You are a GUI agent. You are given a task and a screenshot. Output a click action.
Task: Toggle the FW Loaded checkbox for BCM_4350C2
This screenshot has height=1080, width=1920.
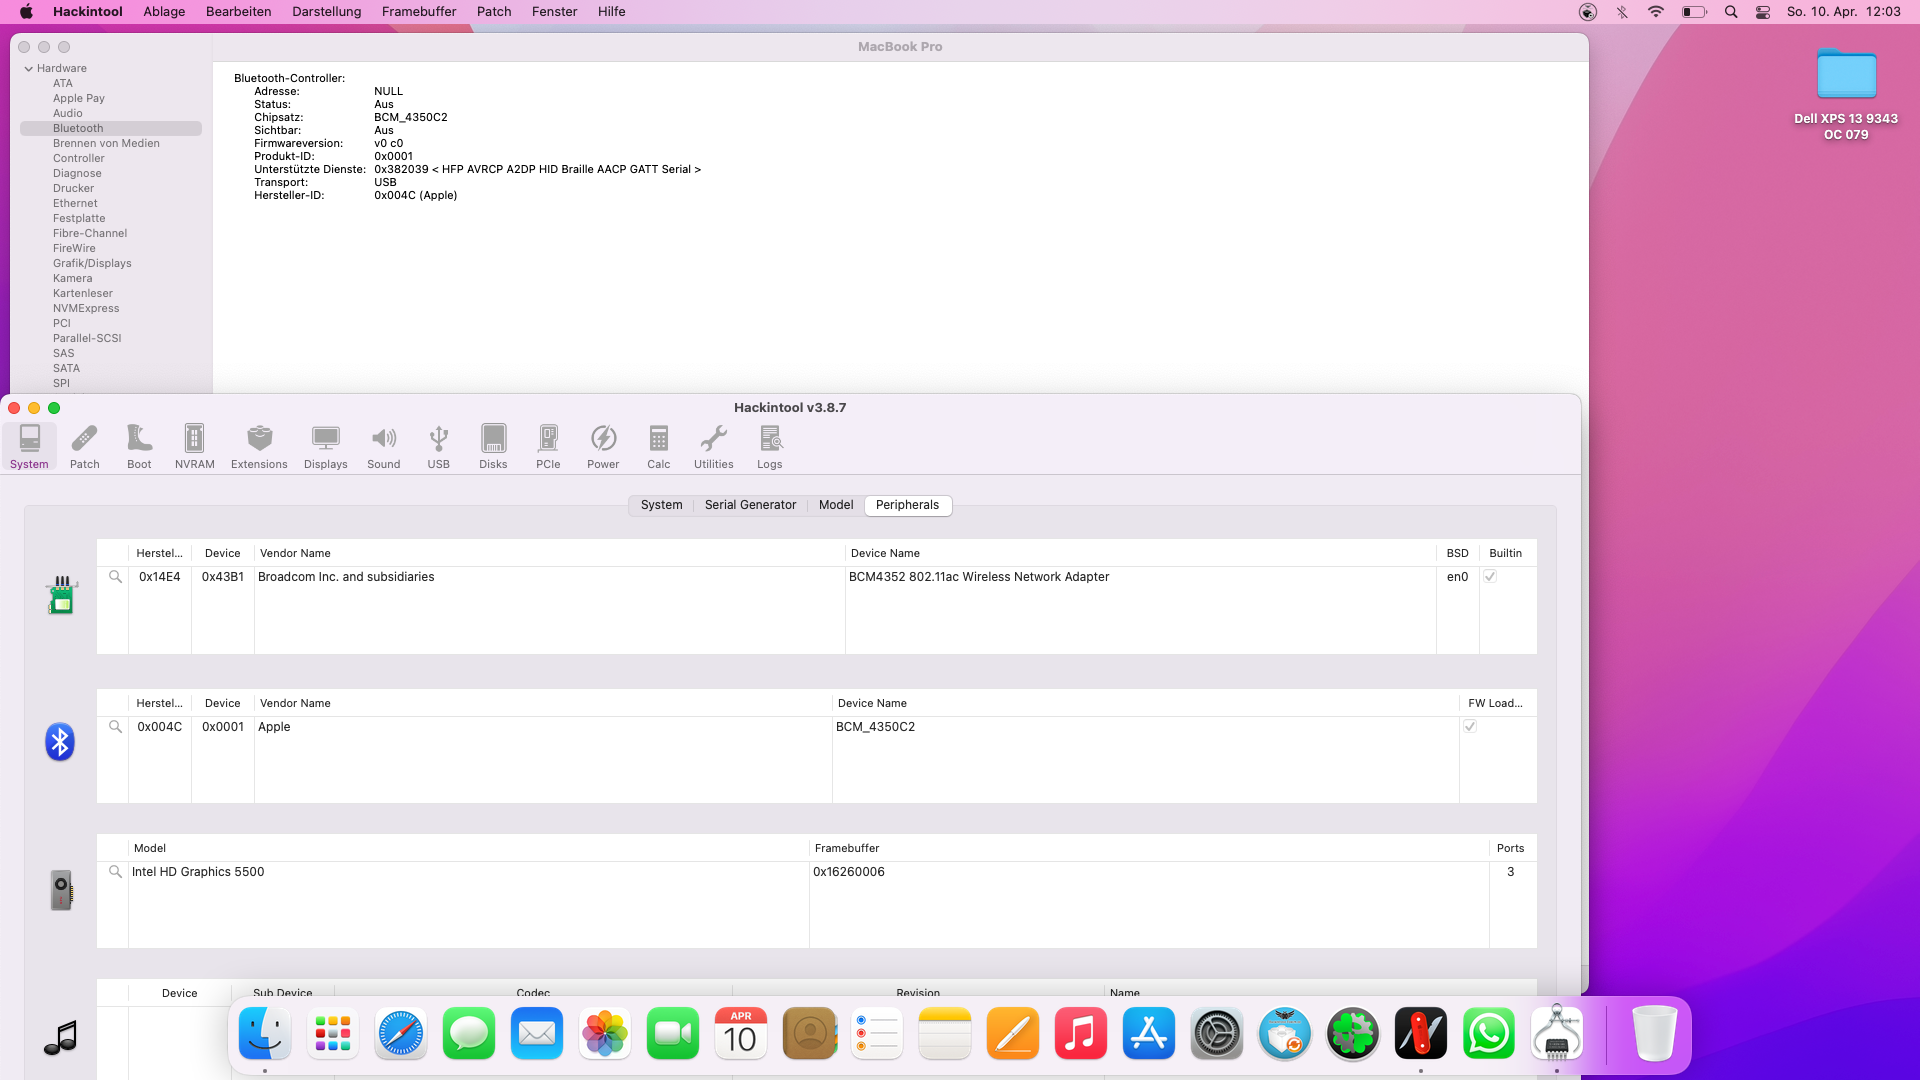pyautogui.click(x=1470, y=727)
